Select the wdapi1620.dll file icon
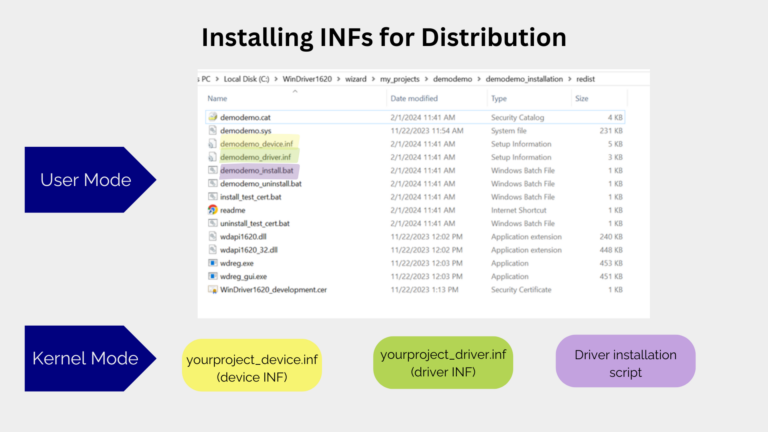This screenshot has height=432, width=768. (212, 236)
